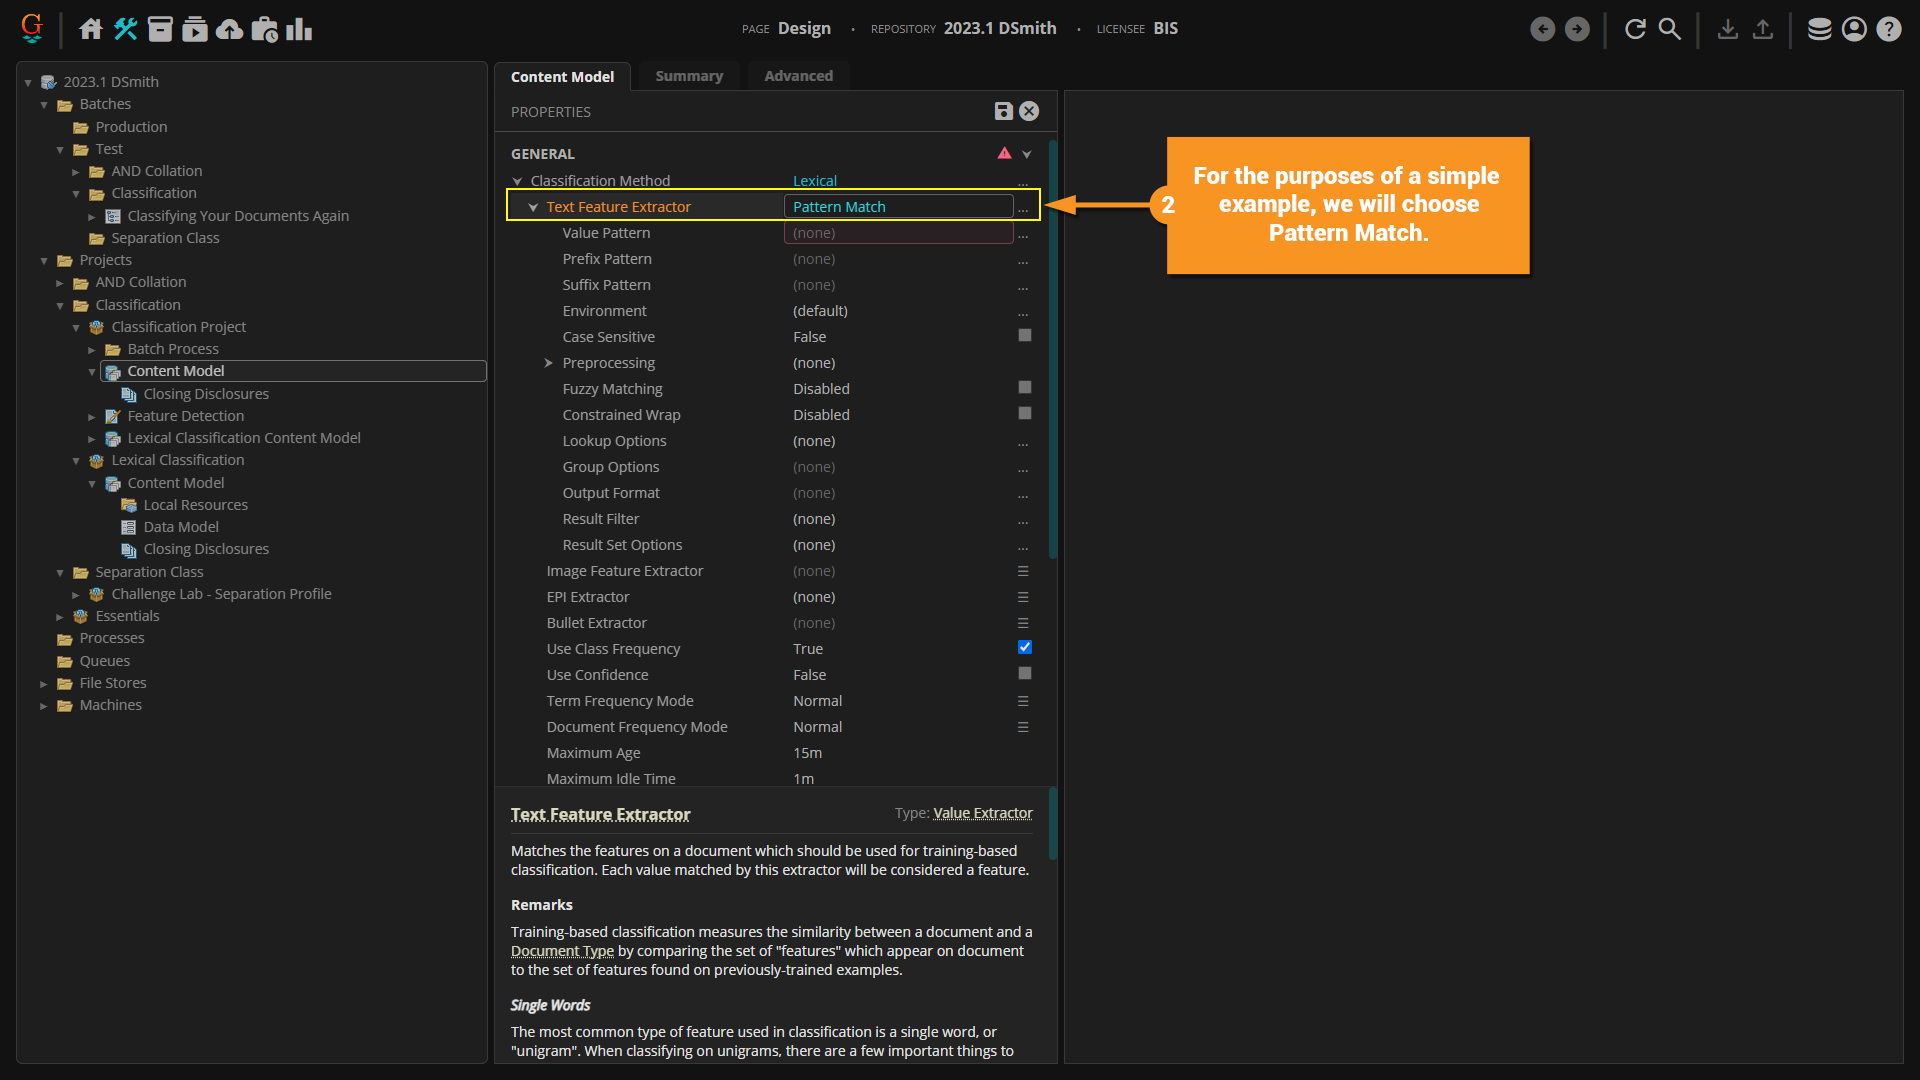Switch to the Summary tab

pyautogui.click(x=688, y=76)
